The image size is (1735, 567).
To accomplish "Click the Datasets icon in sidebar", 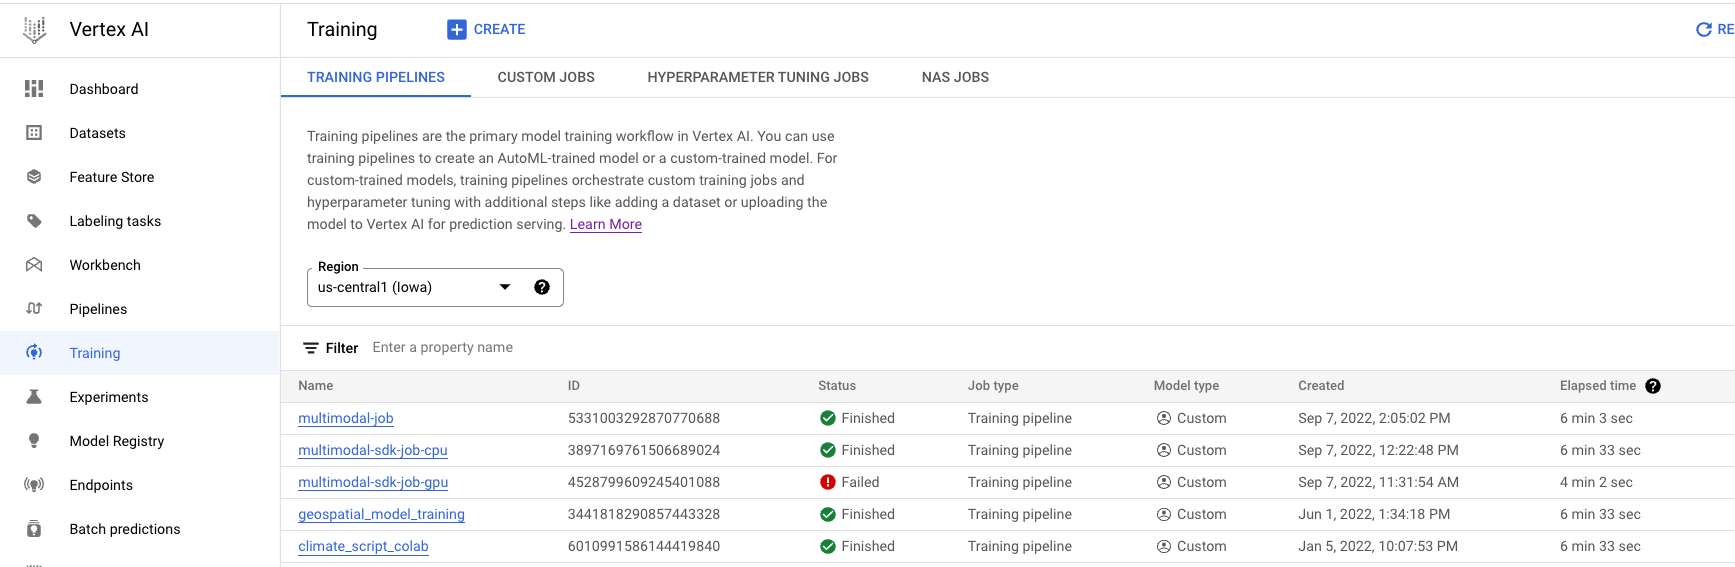I will pyautogui.click(x=34, y=133).
